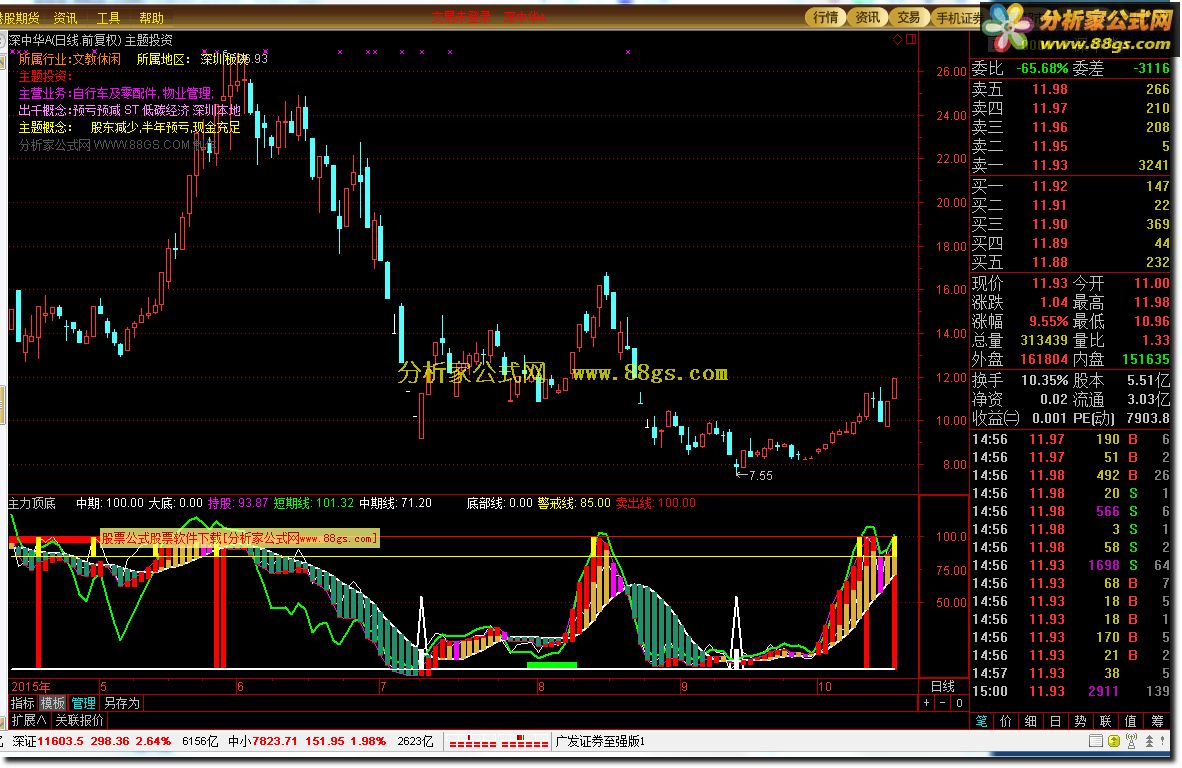Select the 价 tab
The width and height of the screenshot is (1182, 768).
1006,721
